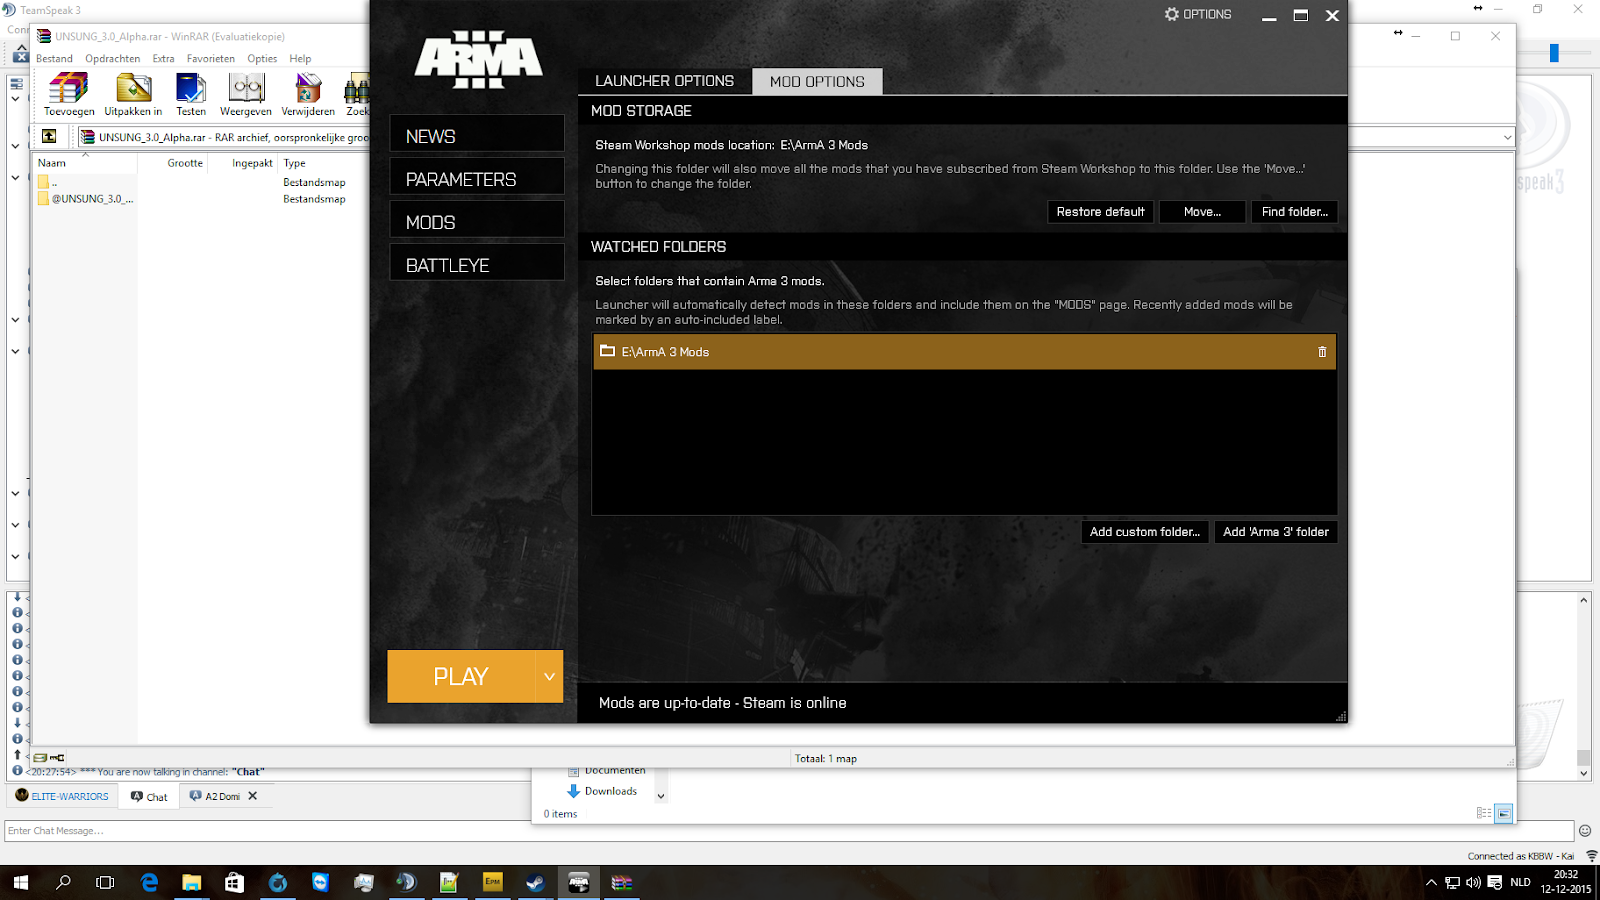Sort WinRAR list by Naam column
Image resolution: width=1600 pixels, height=900 pixels.
[x=52, y=163]
